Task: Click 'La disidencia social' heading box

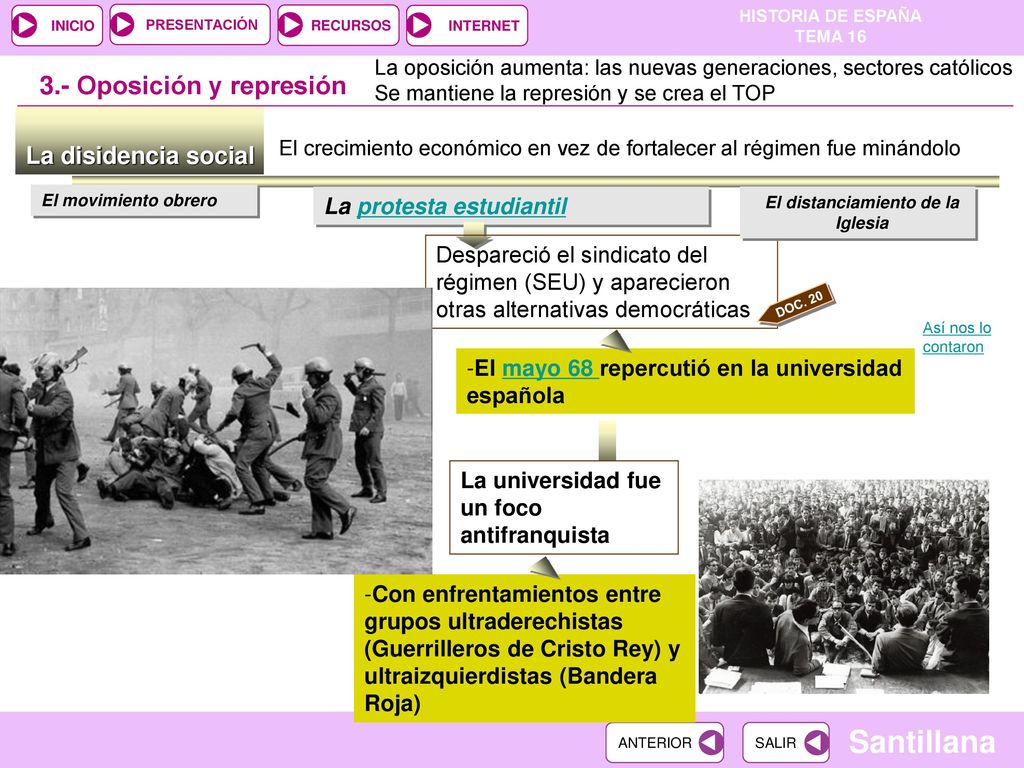Action: (140, 142)
